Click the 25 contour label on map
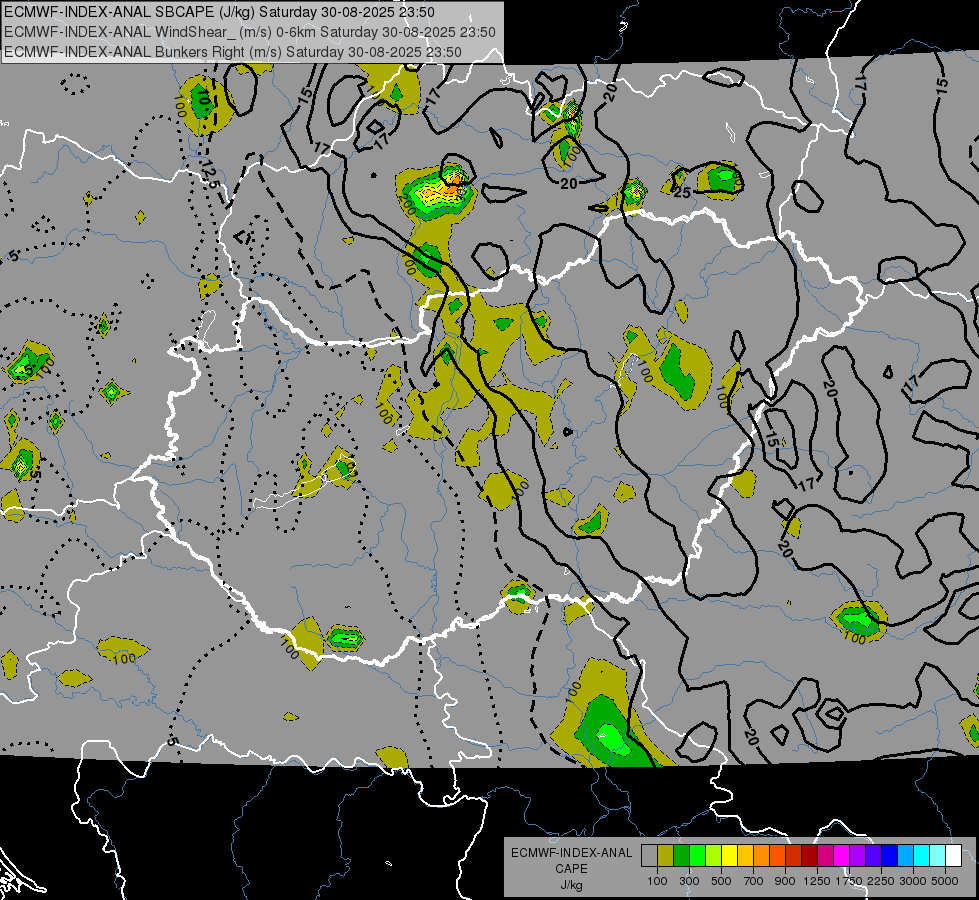 pos(682,192)
